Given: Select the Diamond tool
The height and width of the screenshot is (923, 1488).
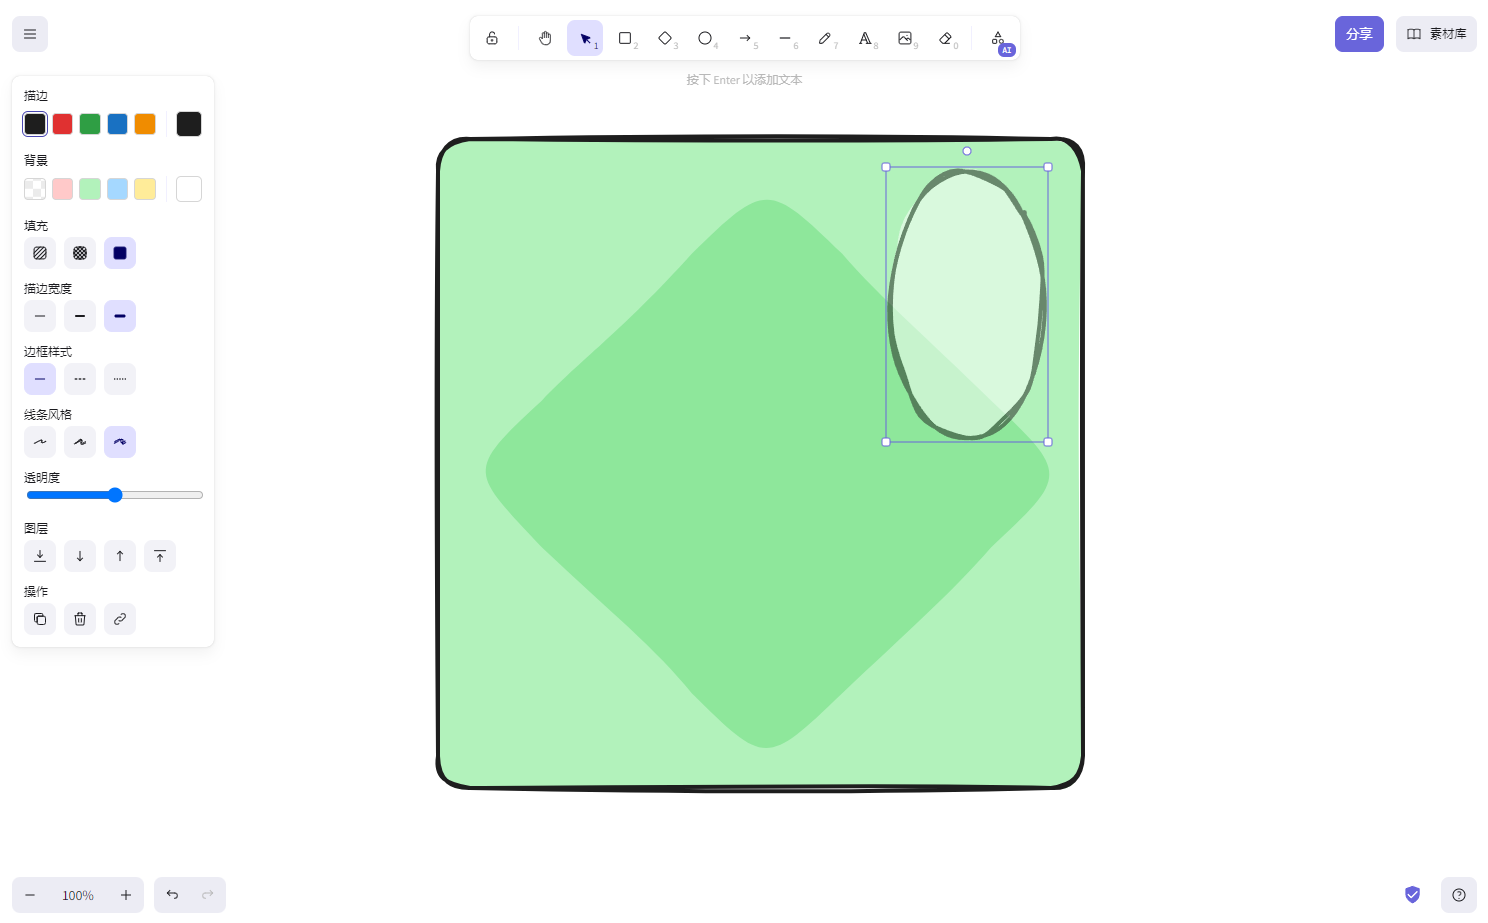Looking at the screenshot, I should click(665, 38).
